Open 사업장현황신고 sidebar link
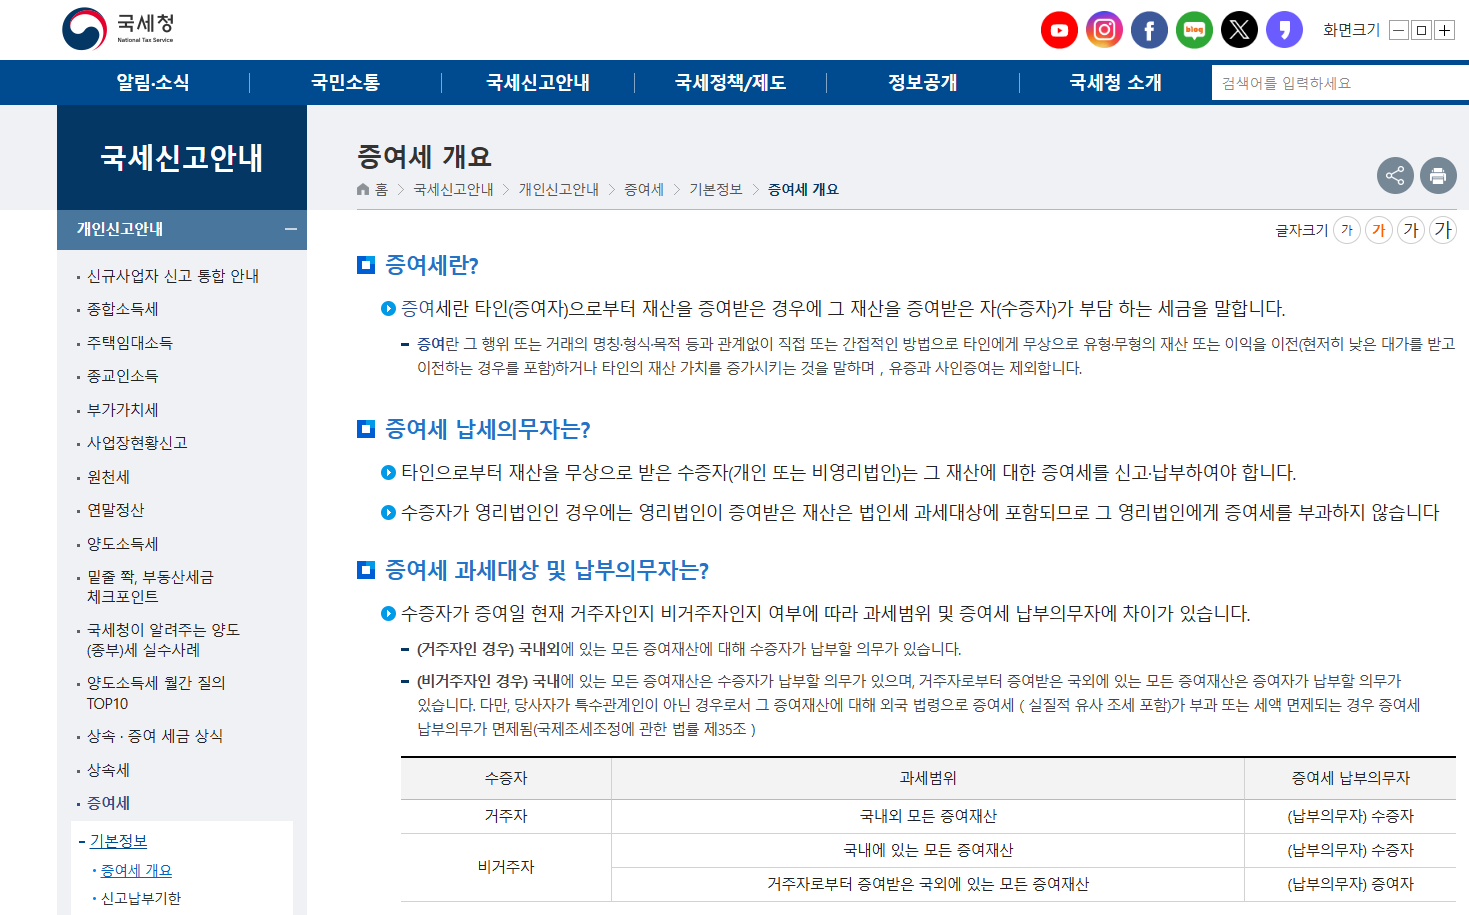Image resolution: width=1469 pixels, height=915 pixels. tap(137, 443)
